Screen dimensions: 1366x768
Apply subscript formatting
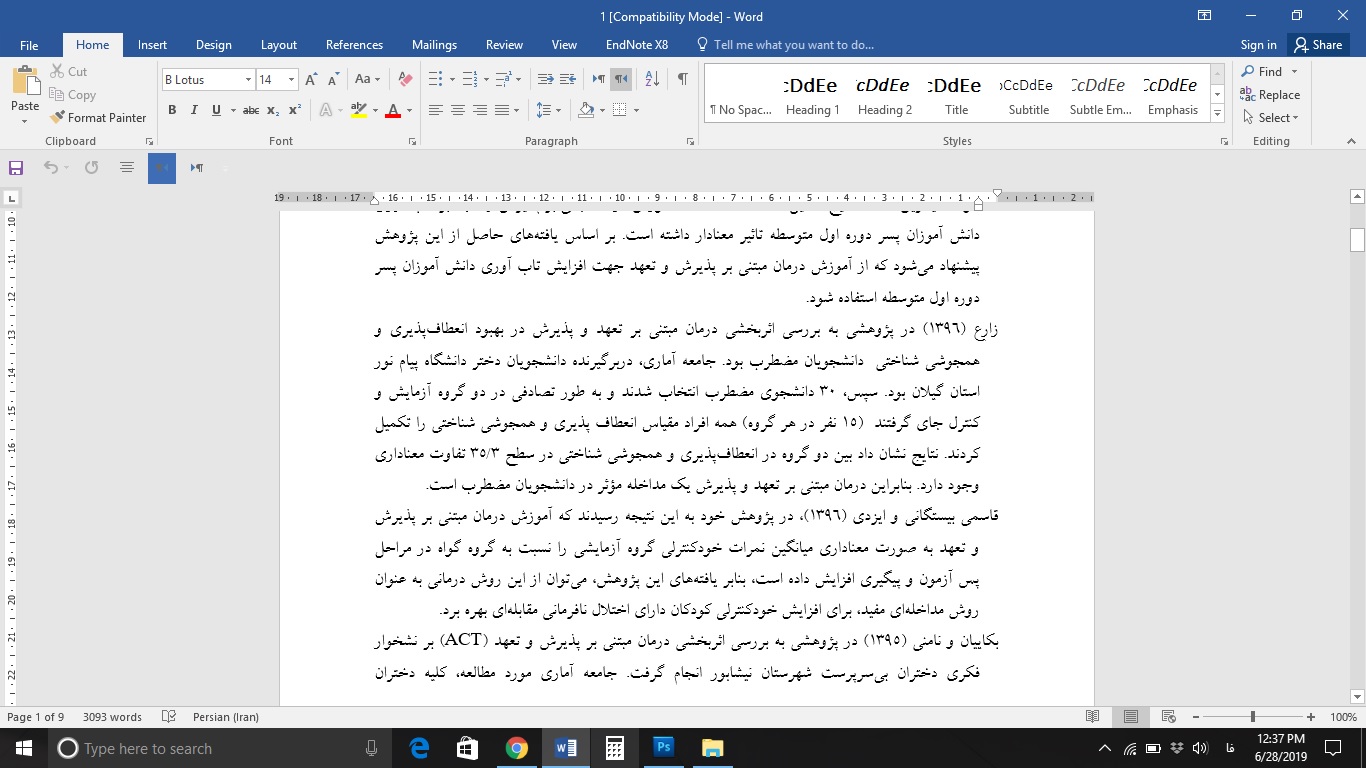click(275, 110)
